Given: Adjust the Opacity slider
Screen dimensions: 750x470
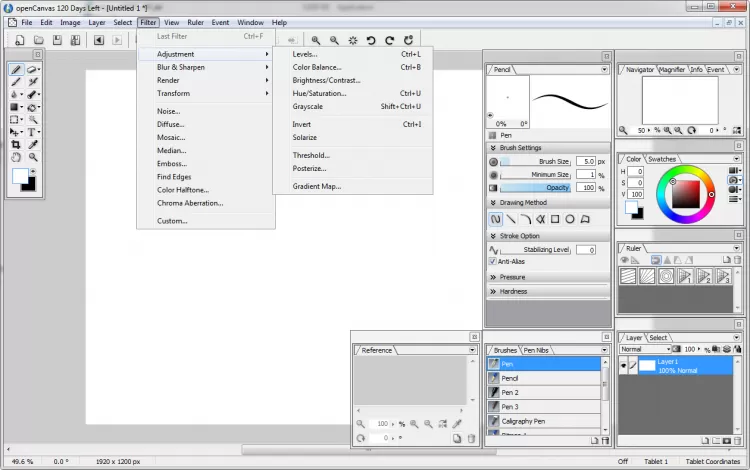Looking at the screenshot, I should (536, 188).
